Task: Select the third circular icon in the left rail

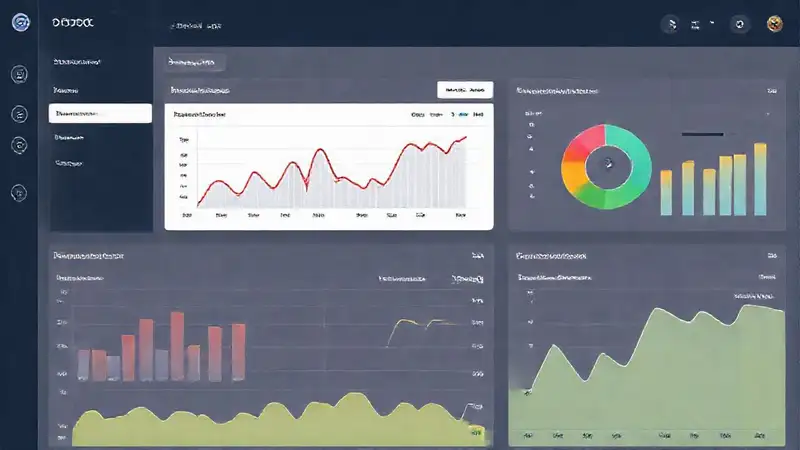Action: (x=19, y=146)
